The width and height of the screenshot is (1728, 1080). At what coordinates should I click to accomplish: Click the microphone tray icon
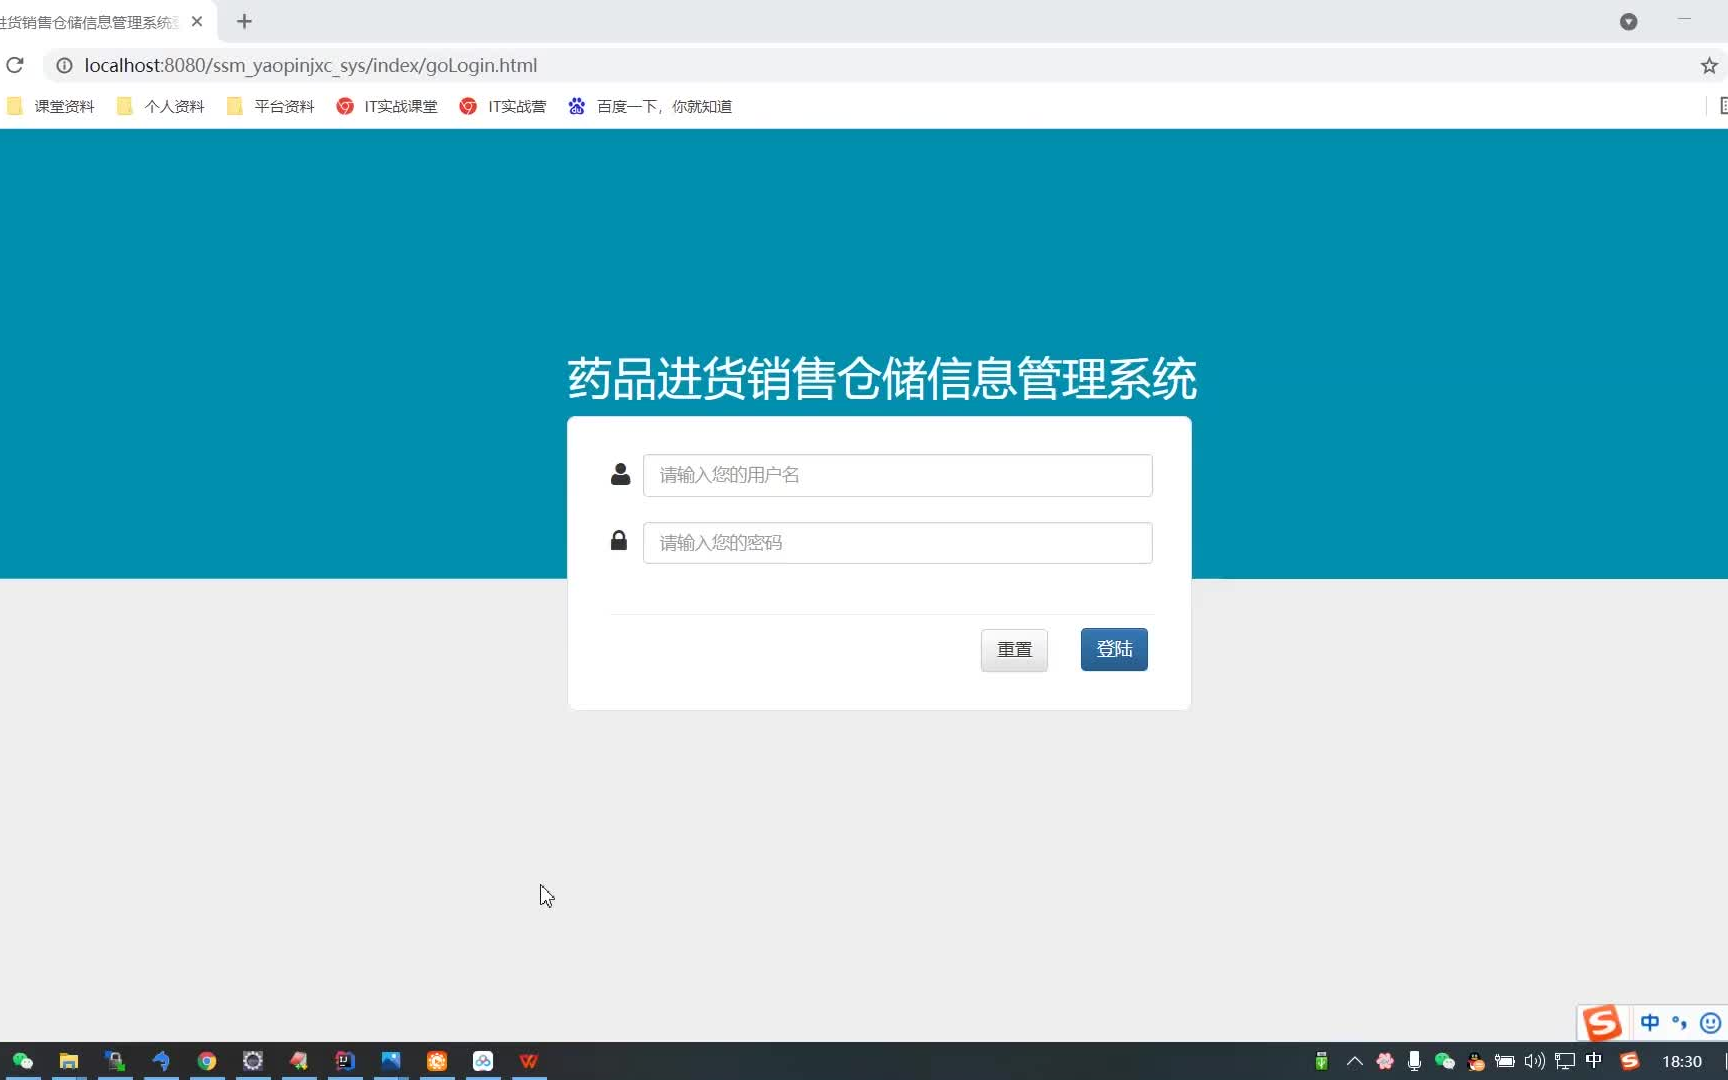[1414, 1061]
